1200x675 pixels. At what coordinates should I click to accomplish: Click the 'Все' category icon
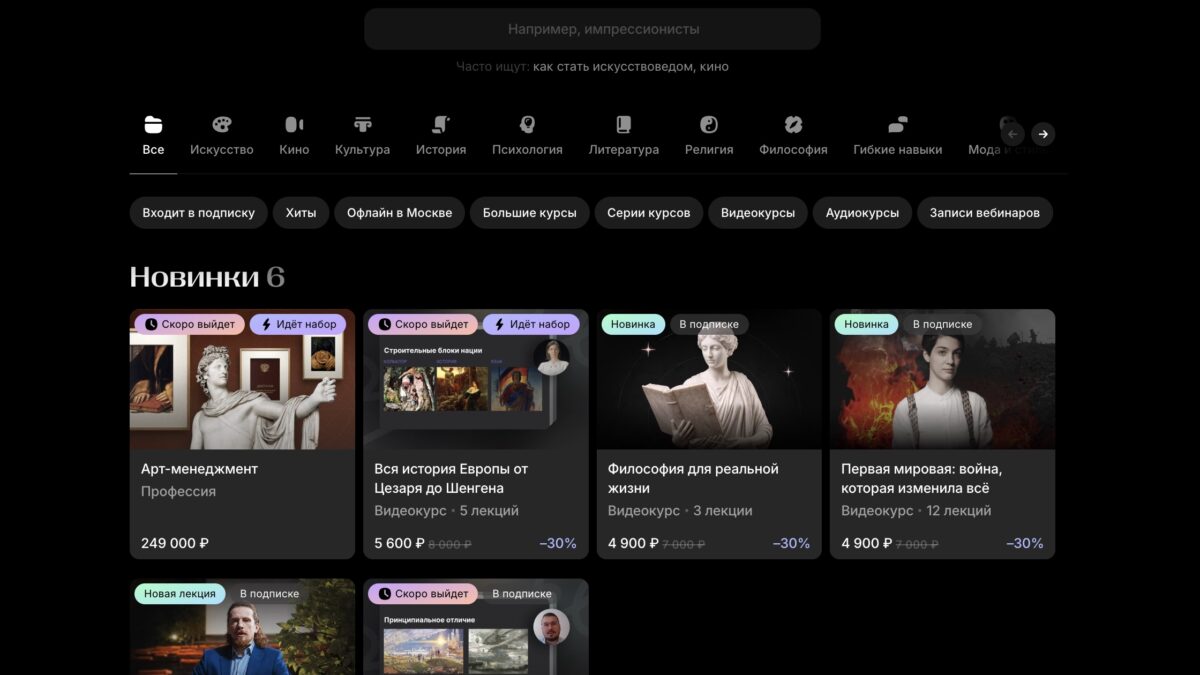[153, 124]
